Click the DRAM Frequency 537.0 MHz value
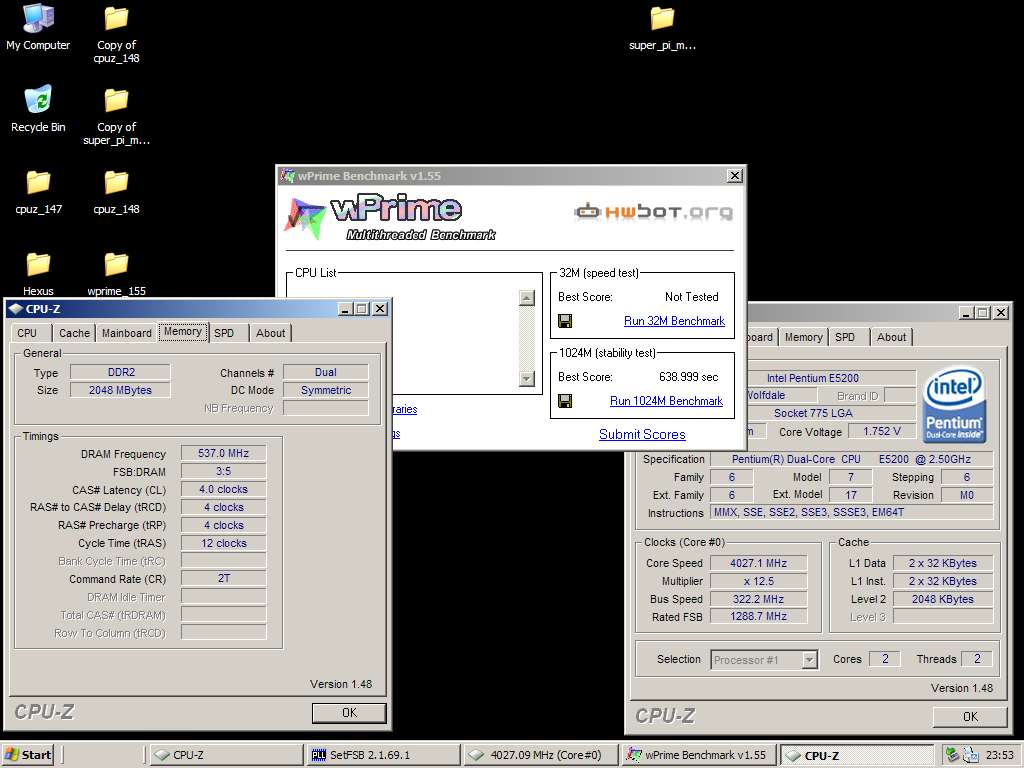Screen dimensions: 1024x768 click(x=223, y=453)
